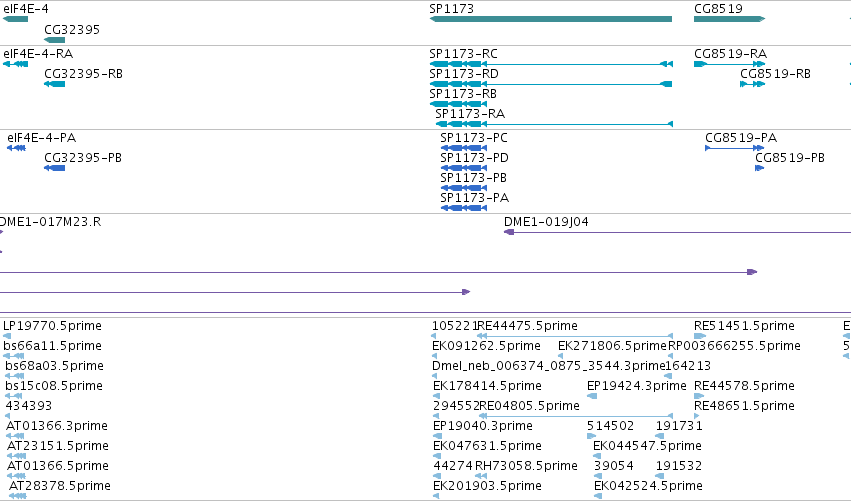
Task: Select the SP1173 gene bar
Action: point(550,19)
